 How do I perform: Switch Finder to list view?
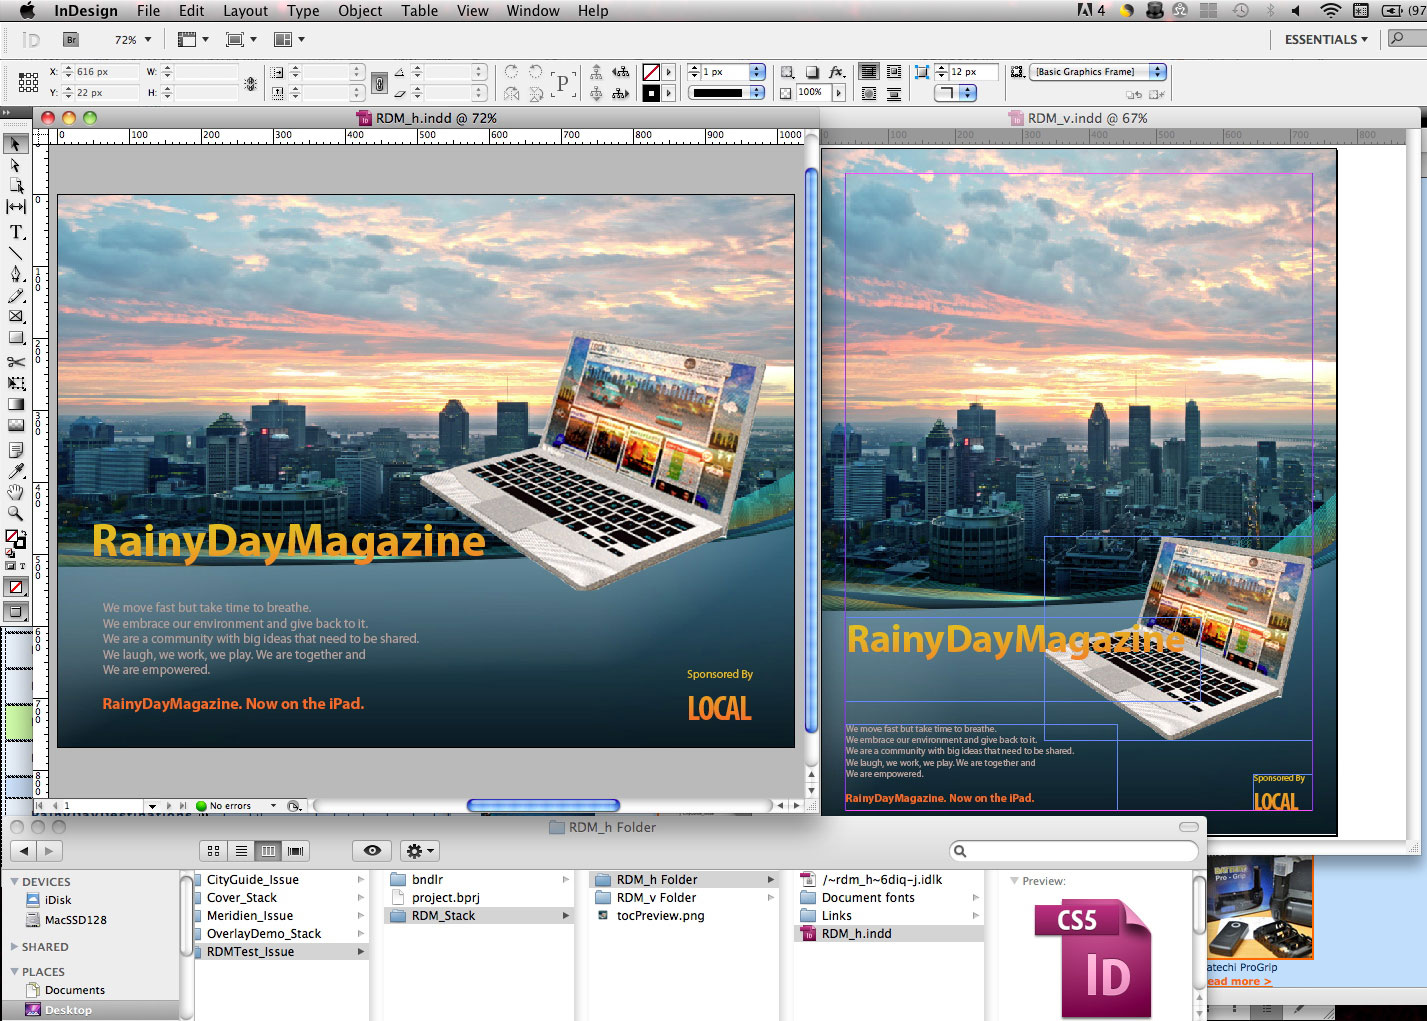click(241, 851)
